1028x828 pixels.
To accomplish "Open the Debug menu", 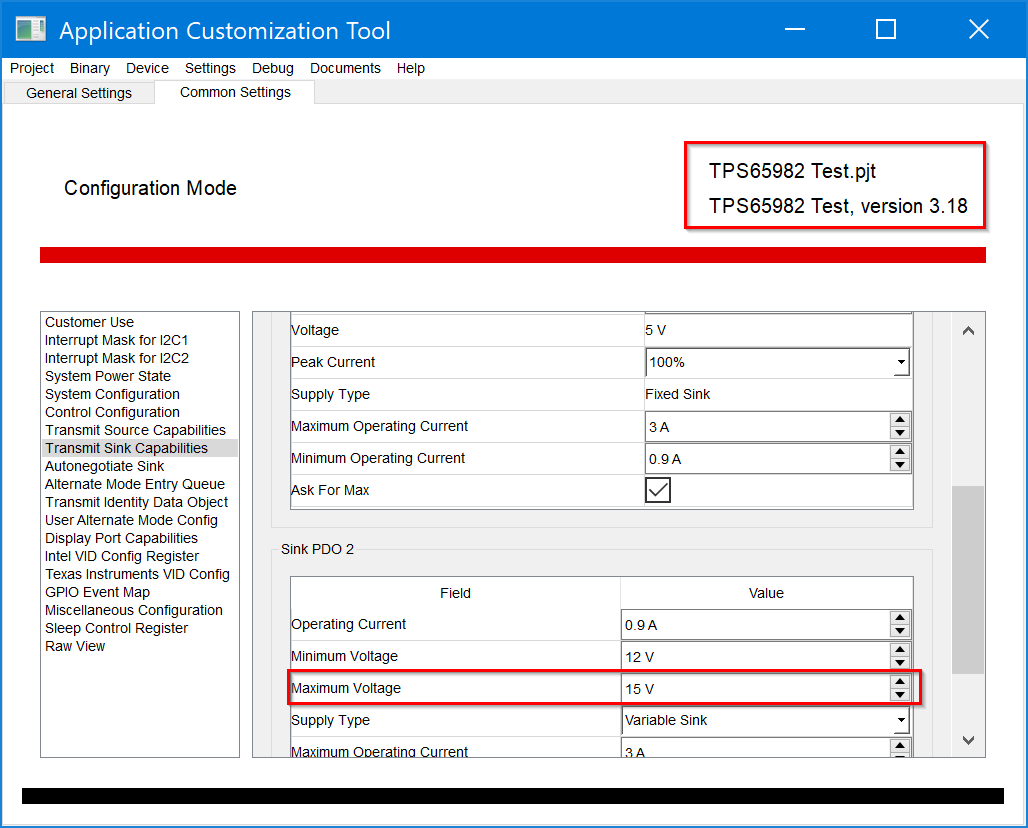I will pyautogui.click(x=273, y=68).
